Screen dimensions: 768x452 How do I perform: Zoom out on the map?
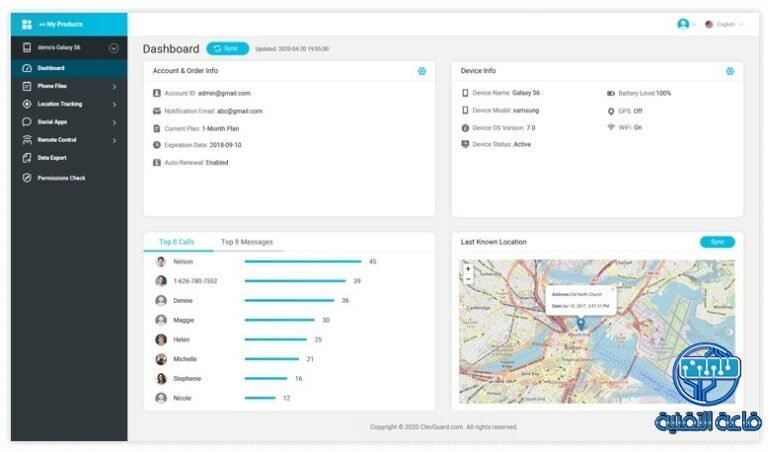click(468, 280)
